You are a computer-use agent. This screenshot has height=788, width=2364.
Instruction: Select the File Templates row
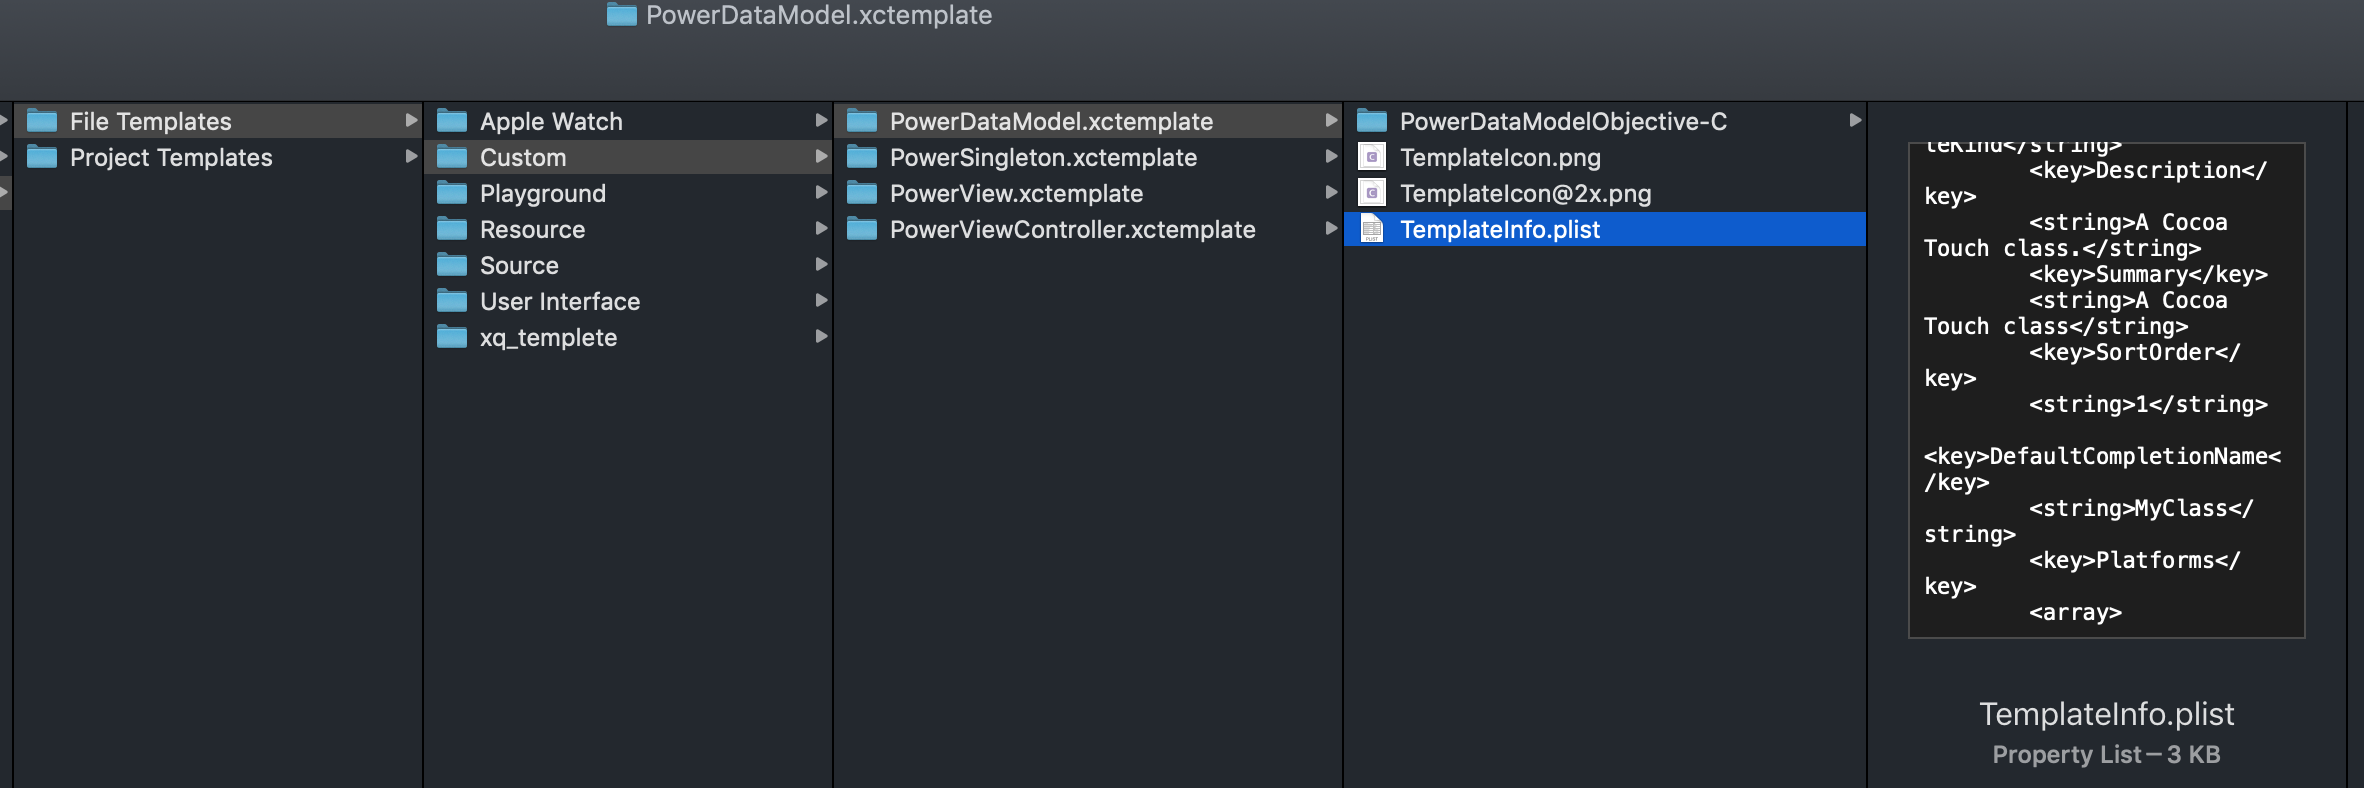tap(217, 121)
